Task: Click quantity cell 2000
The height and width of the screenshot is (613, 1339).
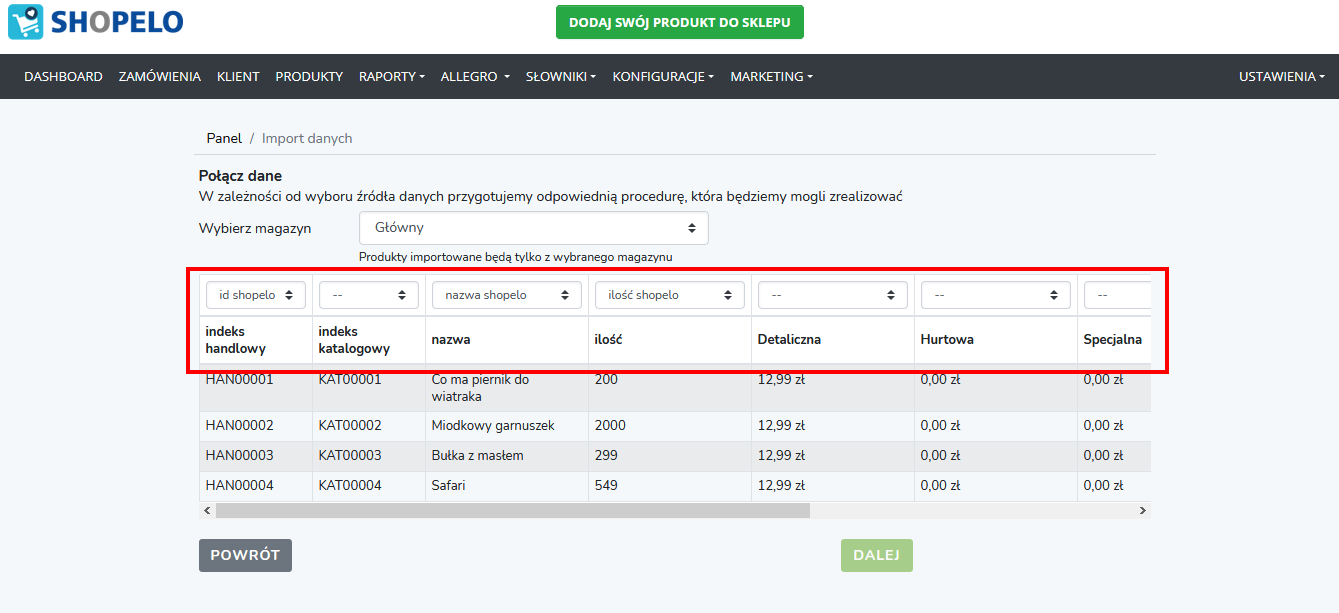Action: [670, 426]
